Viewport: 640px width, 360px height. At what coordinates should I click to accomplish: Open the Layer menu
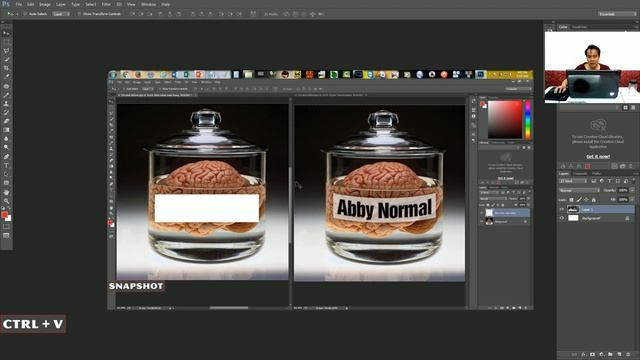pyautogui.click(x=61, y=4)
